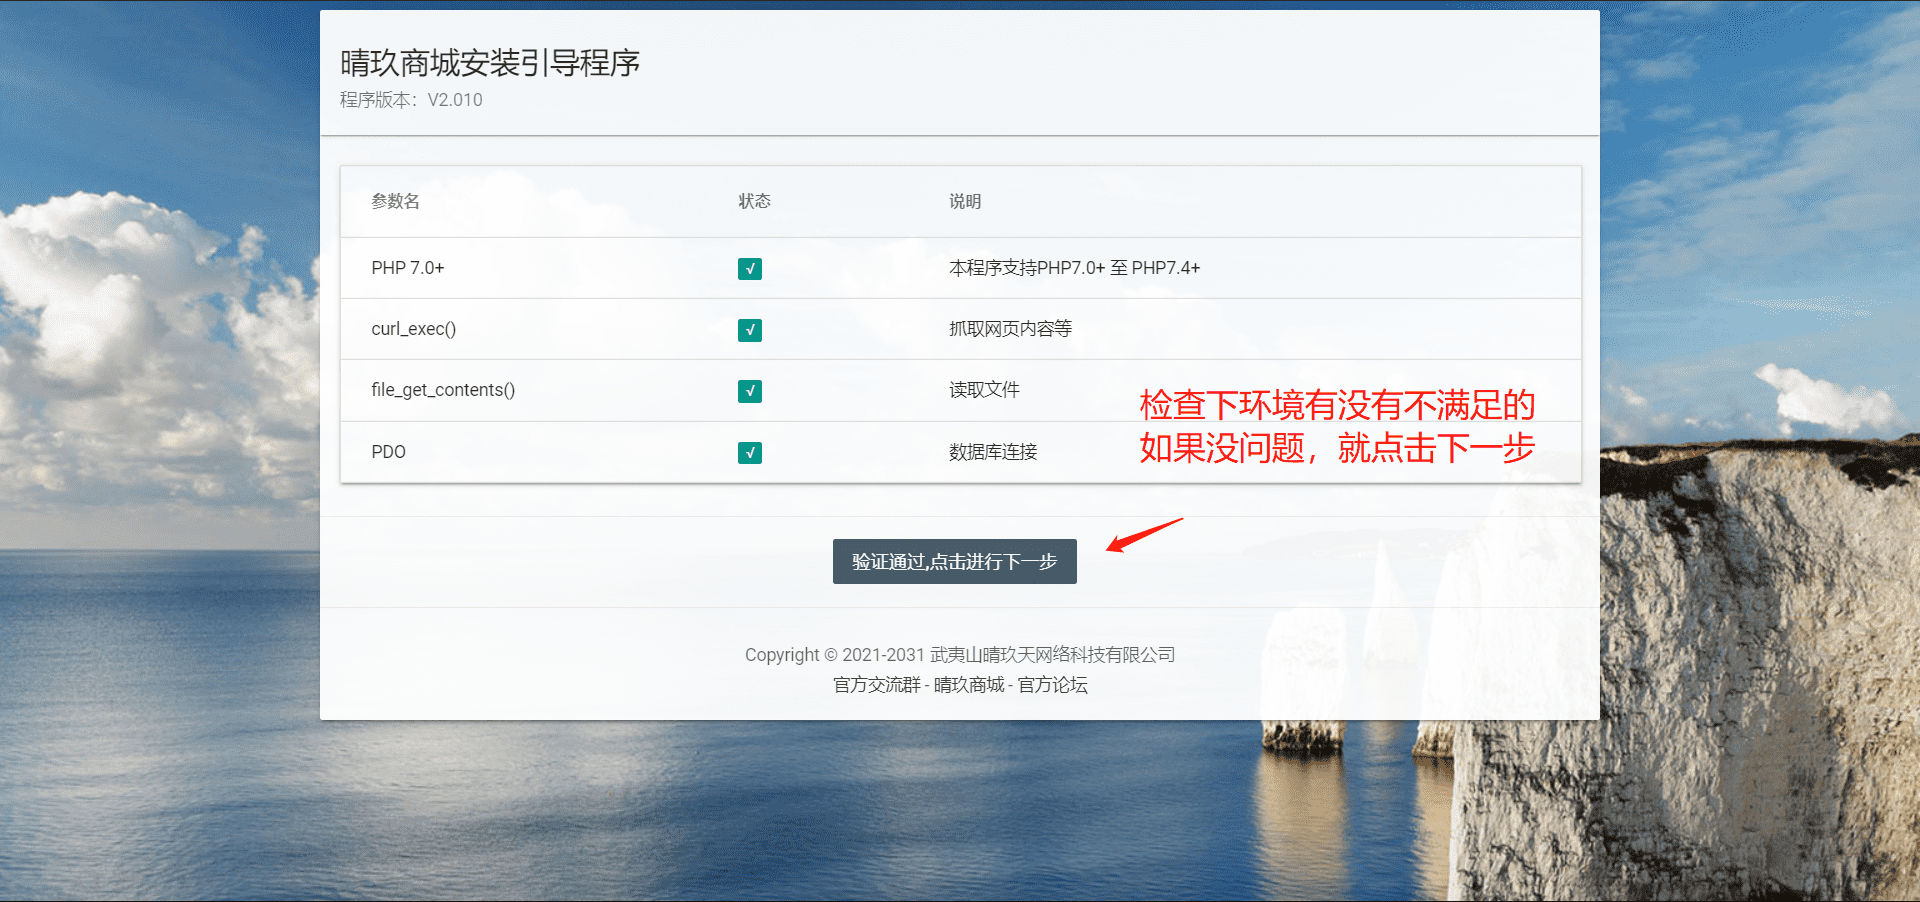
Task: Select the 状态 column header
Action: click(754, 201)
